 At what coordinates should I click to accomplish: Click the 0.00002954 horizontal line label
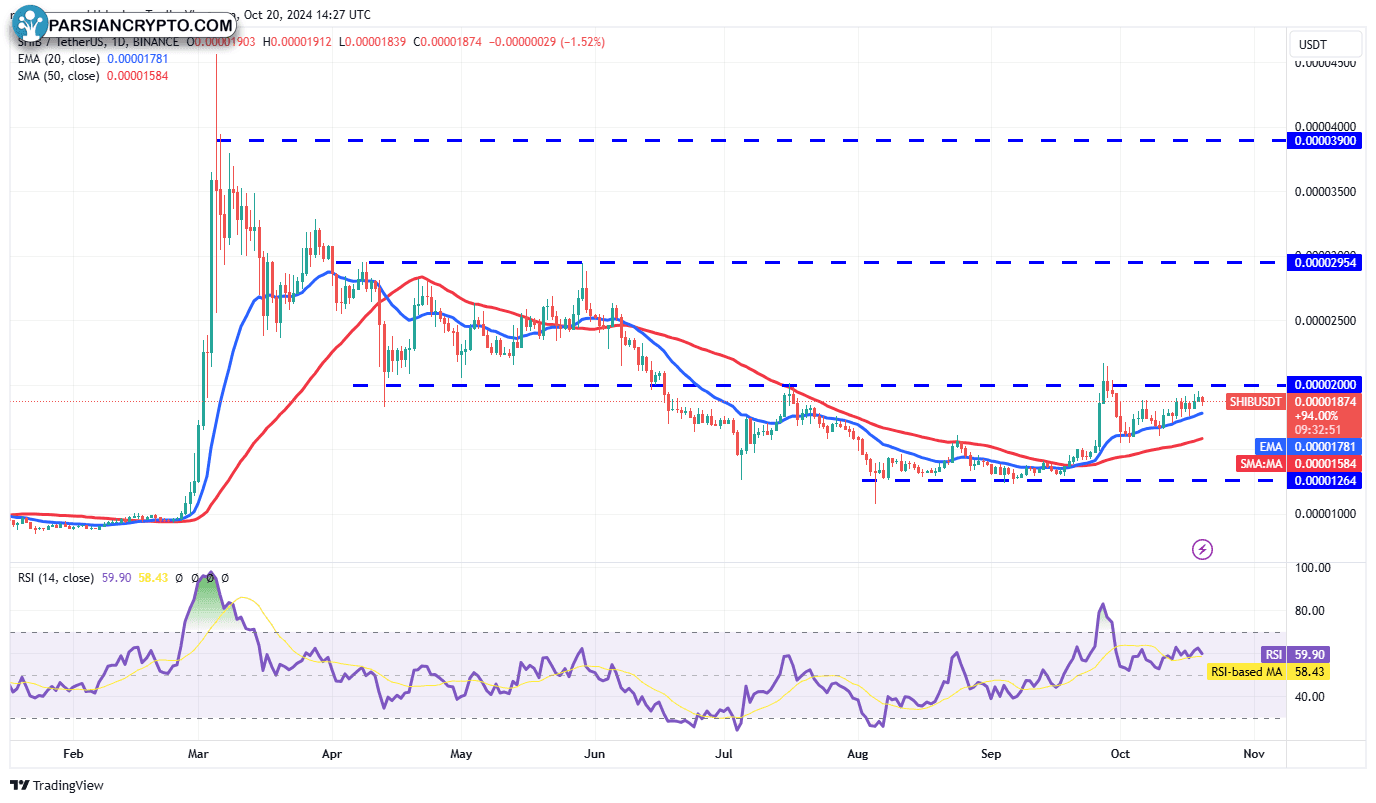(1327, 262)
